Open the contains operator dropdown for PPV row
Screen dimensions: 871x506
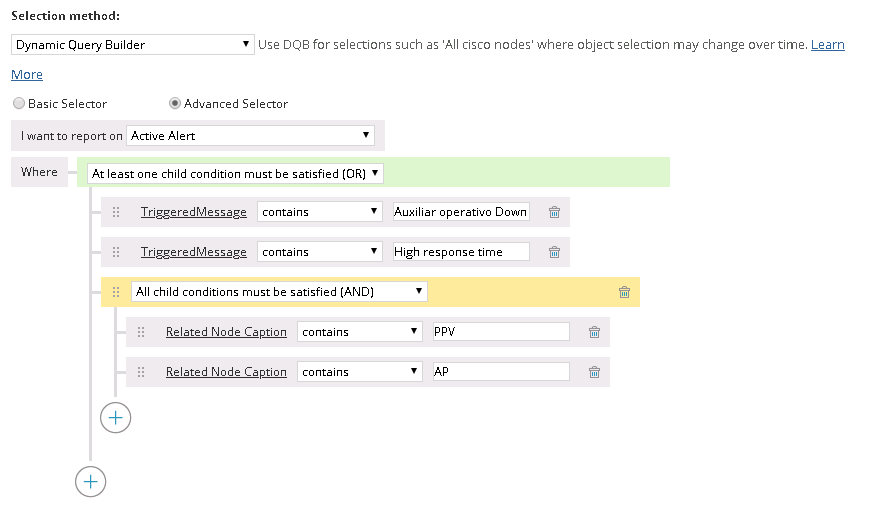[359, 332]
